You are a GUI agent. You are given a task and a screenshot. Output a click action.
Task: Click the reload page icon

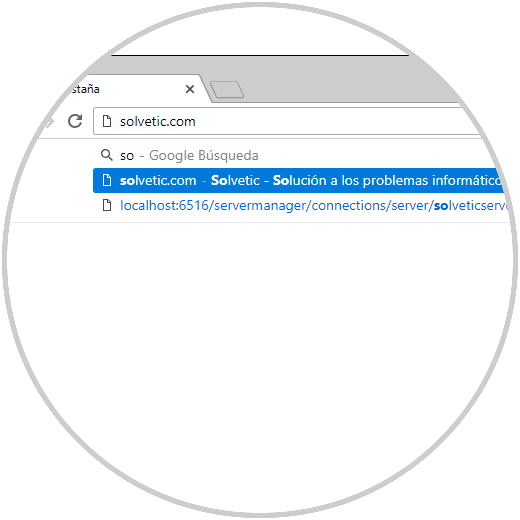pyautogui.click(x=75, y=121)
